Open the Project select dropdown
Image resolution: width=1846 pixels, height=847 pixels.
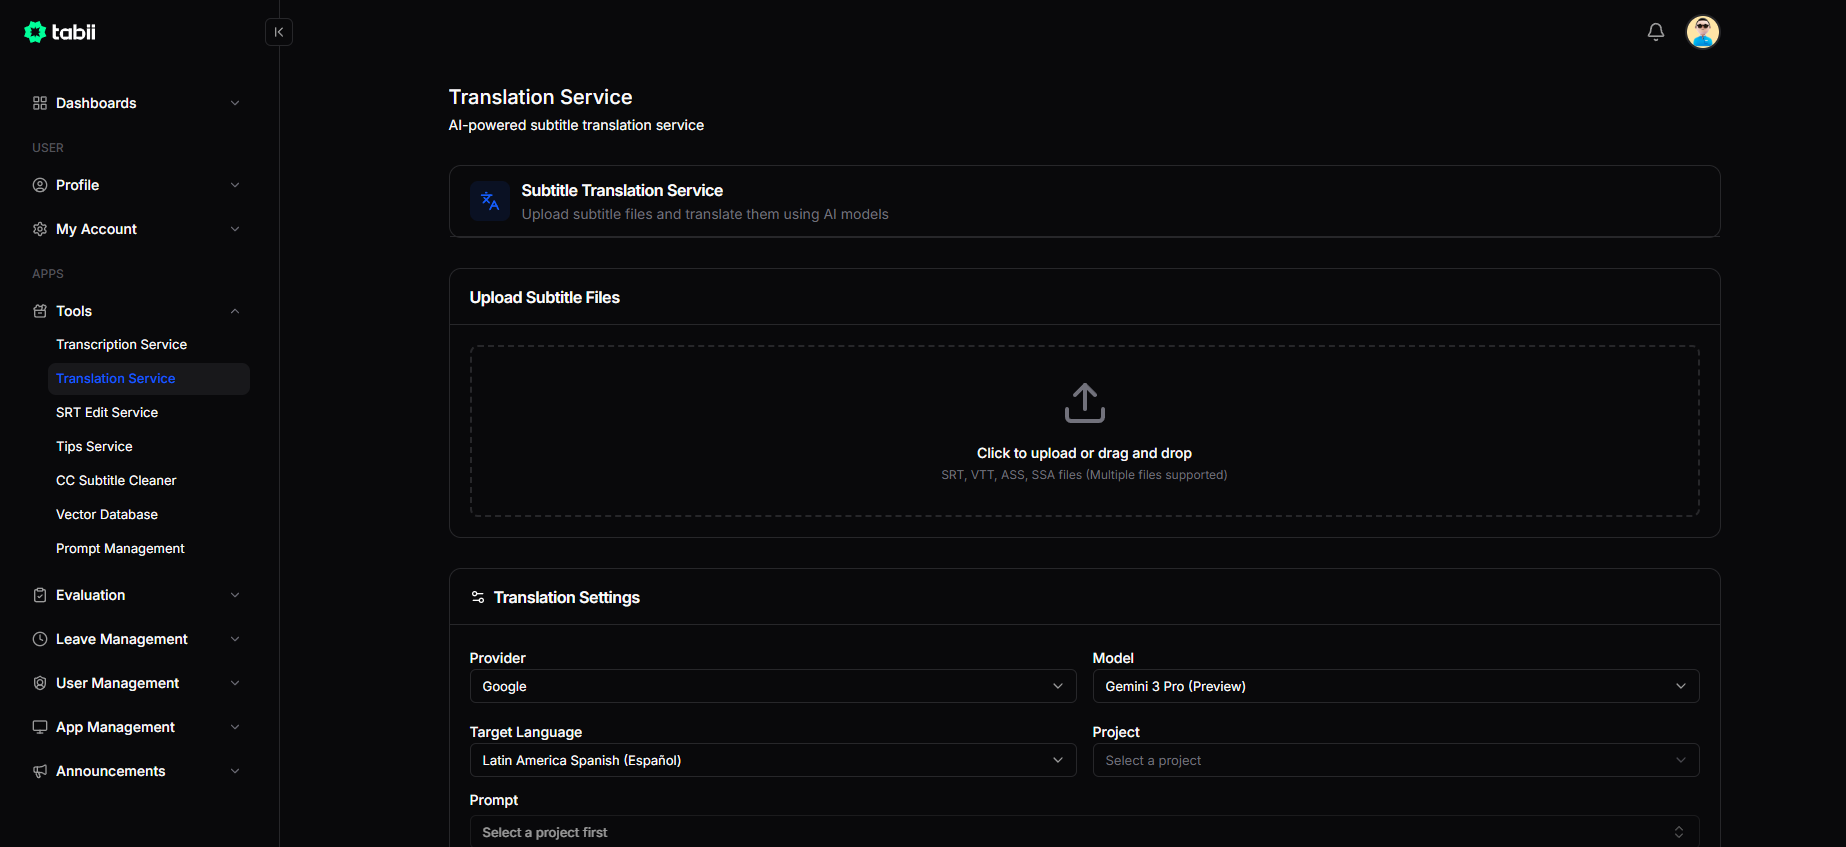1395,760
